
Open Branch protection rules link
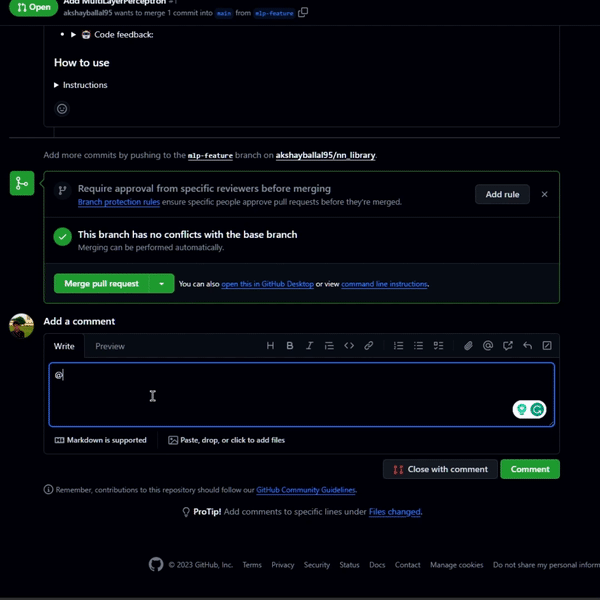119,202
